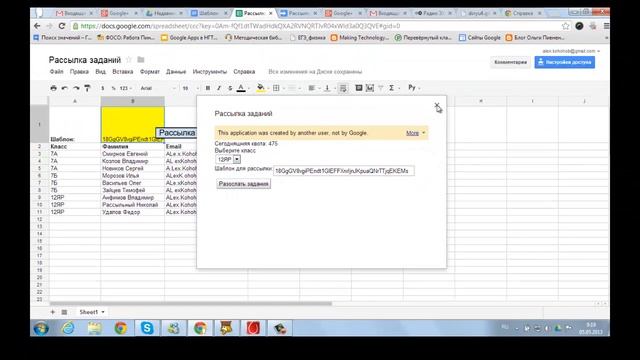Screen dimensions: 640x360
Task: Open the Файл menu
Action: point(57,71)
